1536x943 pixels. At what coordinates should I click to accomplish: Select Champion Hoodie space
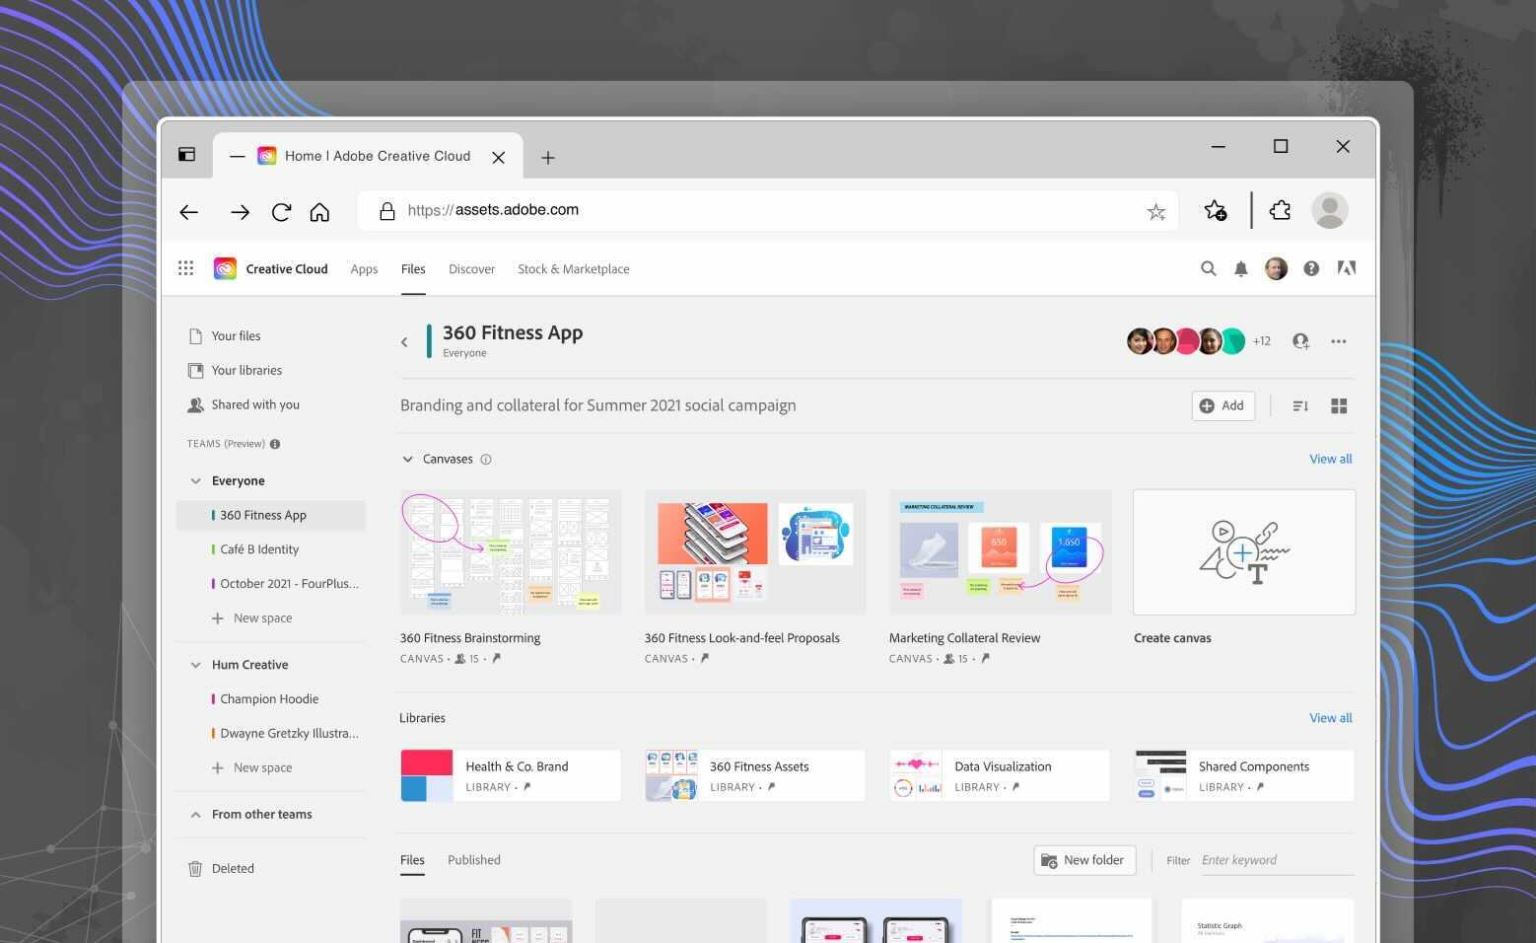269,699
